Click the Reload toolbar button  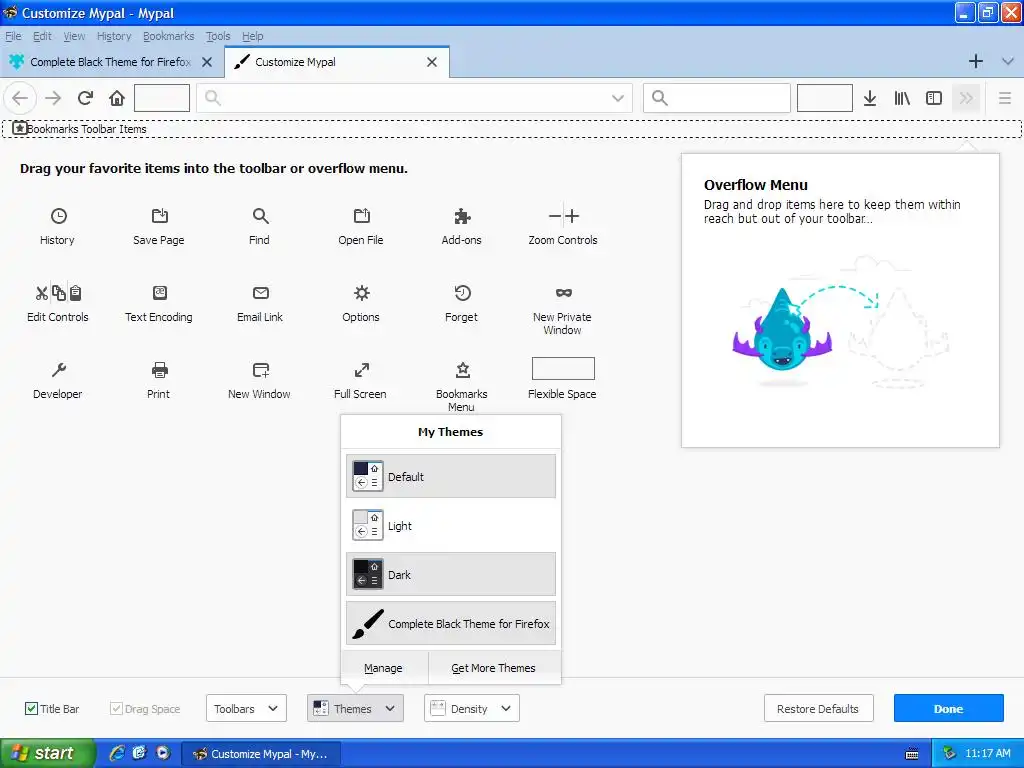coord(85,98)
